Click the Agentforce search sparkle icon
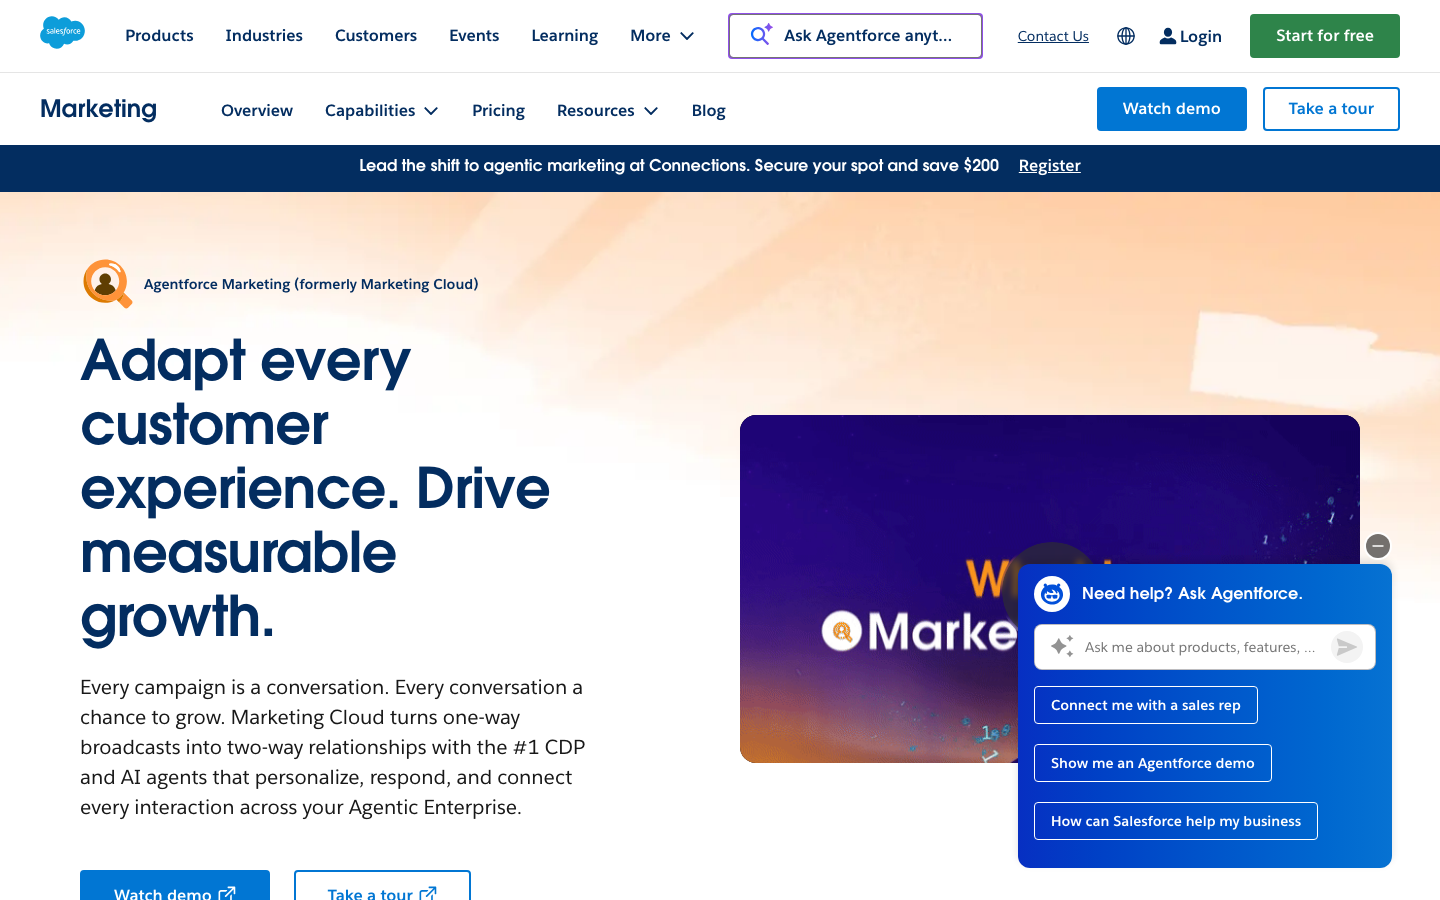Image resolution: width=1440 pixels, height=900 pixels. pos(761,35)
